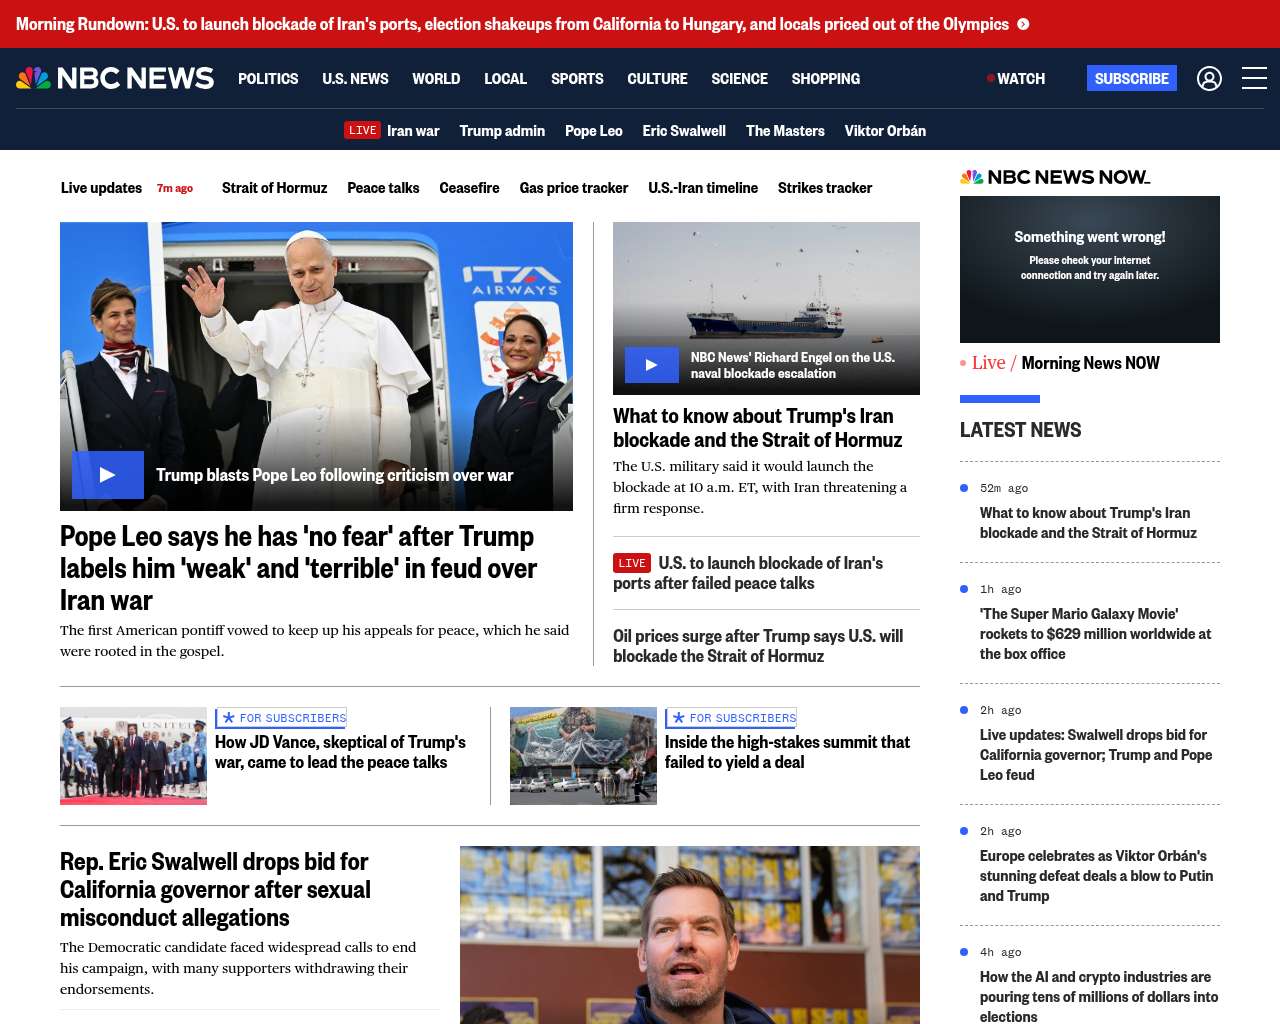This screenshot has height=1024, width=1280.
Task: Play the Trump blasts Pope Leo video
Action: click(x=107, y=475)
